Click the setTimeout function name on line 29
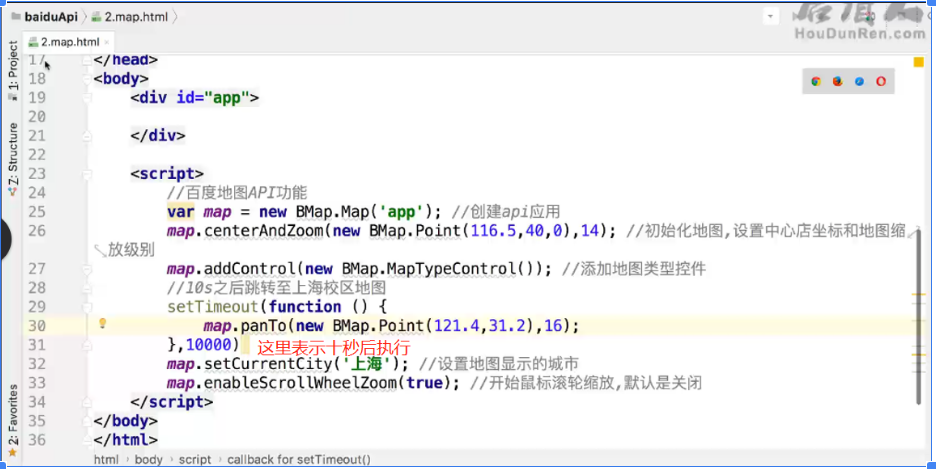 pos(213,307)
